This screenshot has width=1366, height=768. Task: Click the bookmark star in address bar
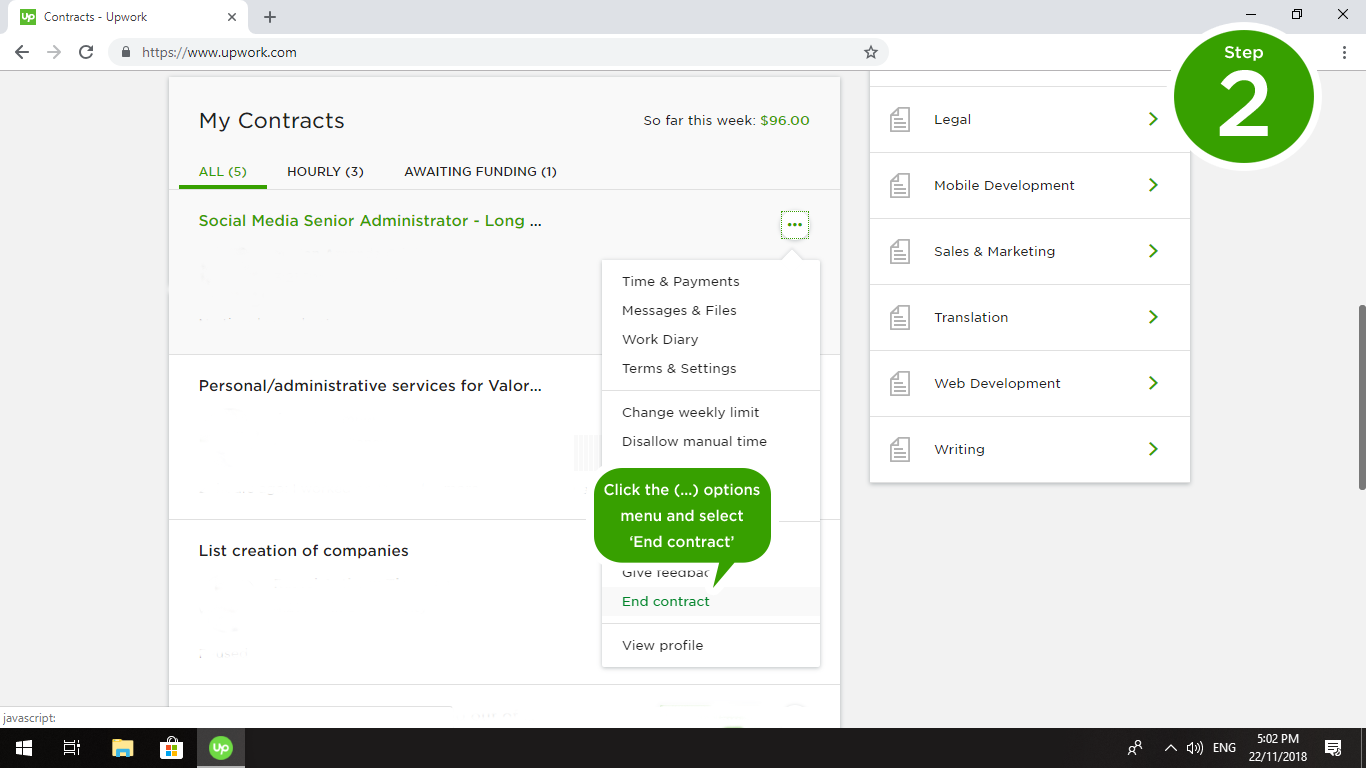tap(870, 52)
